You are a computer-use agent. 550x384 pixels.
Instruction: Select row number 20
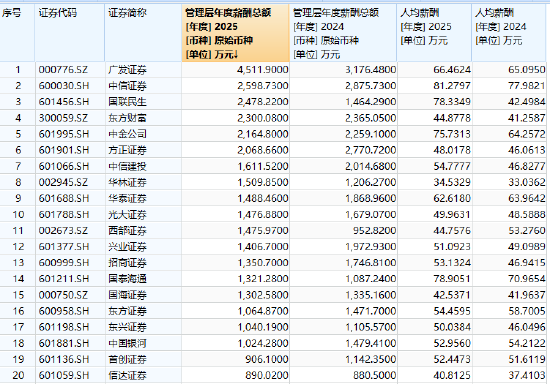(18, 376)
